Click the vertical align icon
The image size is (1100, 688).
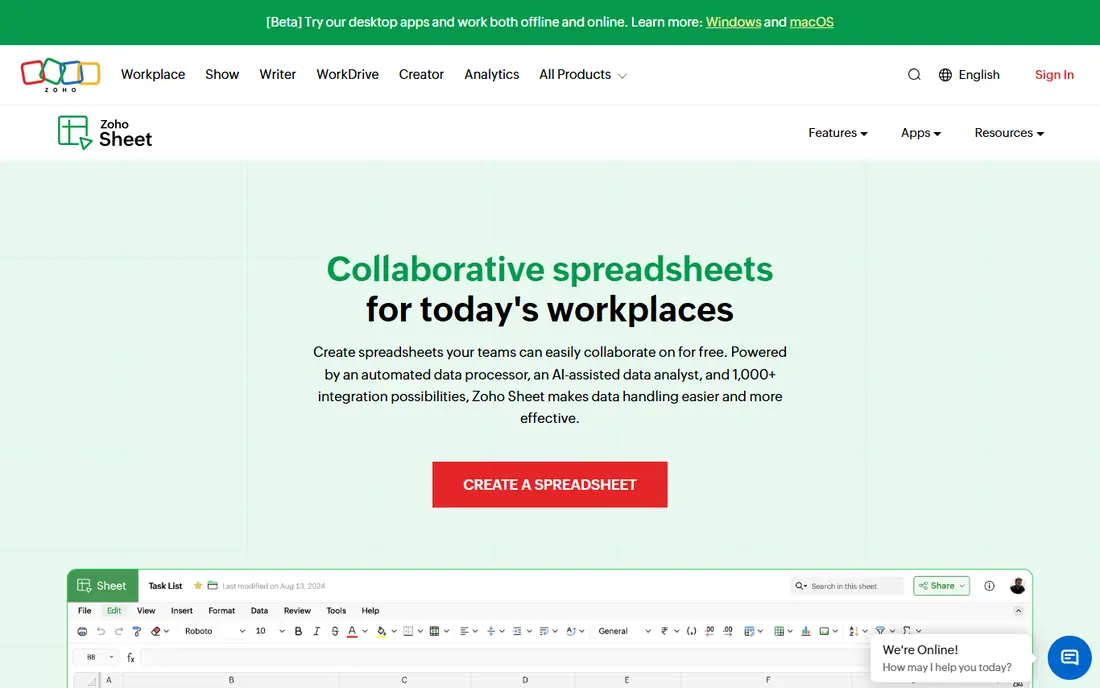490,631
